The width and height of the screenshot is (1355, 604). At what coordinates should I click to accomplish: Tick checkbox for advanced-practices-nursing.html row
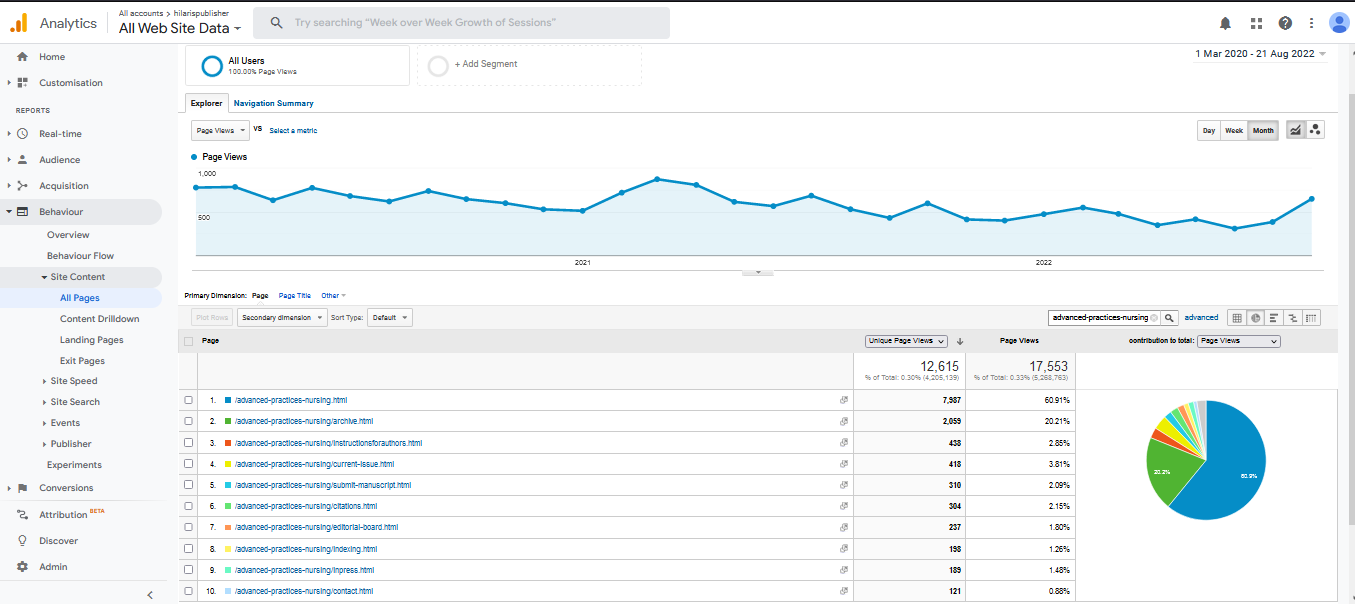[x=188, y=400]
